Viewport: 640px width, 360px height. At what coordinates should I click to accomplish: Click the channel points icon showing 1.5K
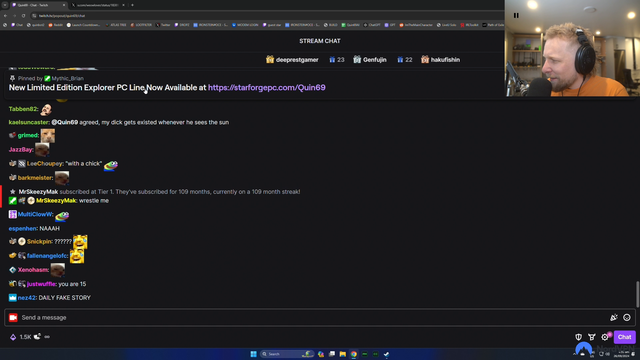pyautogui.click(x=13, y=337)
